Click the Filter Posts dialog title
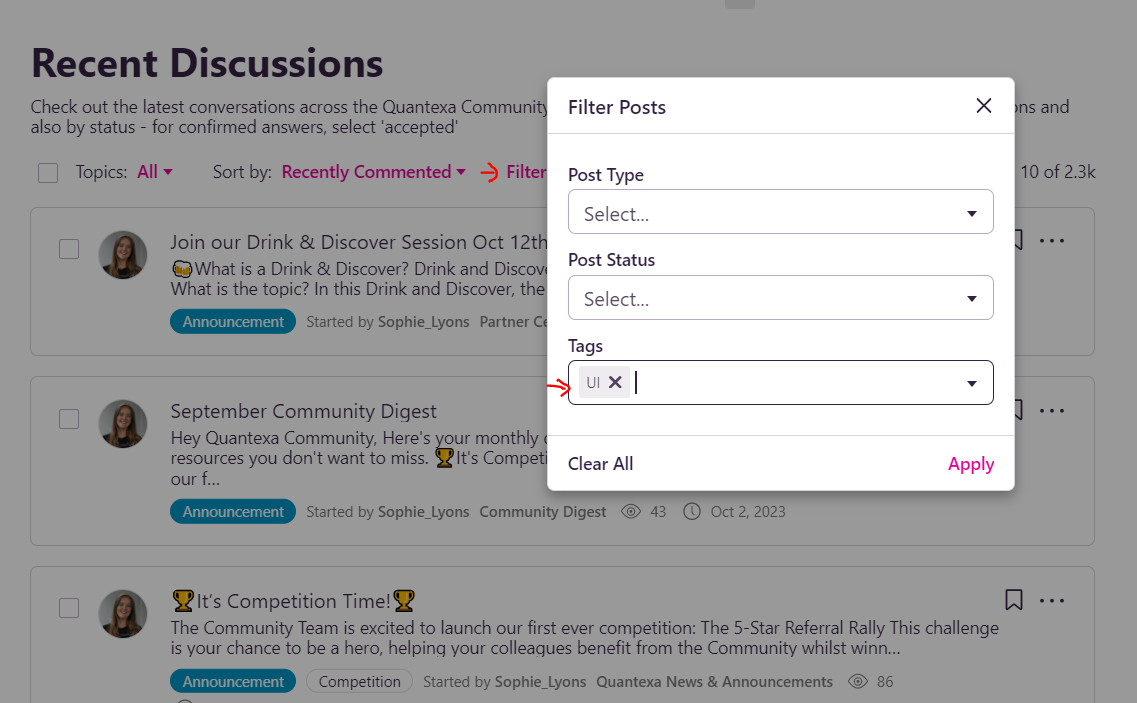 click(x=616, y=107)
